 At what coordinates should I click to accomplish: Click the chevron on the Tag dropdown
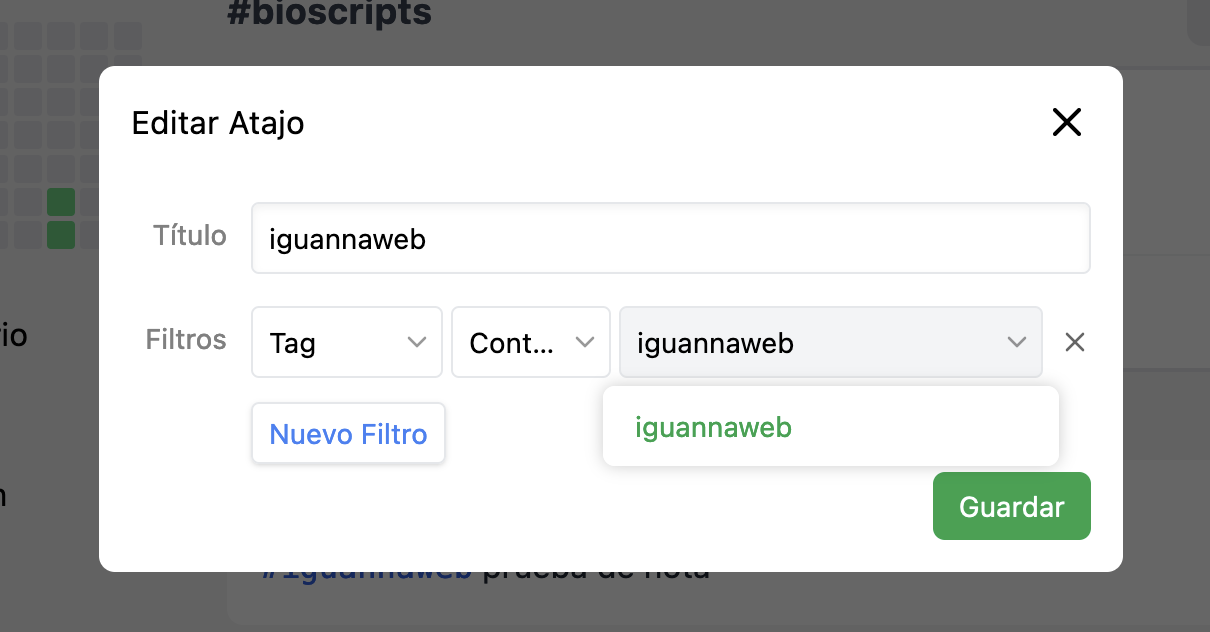pyautogui.click(x=417, y=342)
